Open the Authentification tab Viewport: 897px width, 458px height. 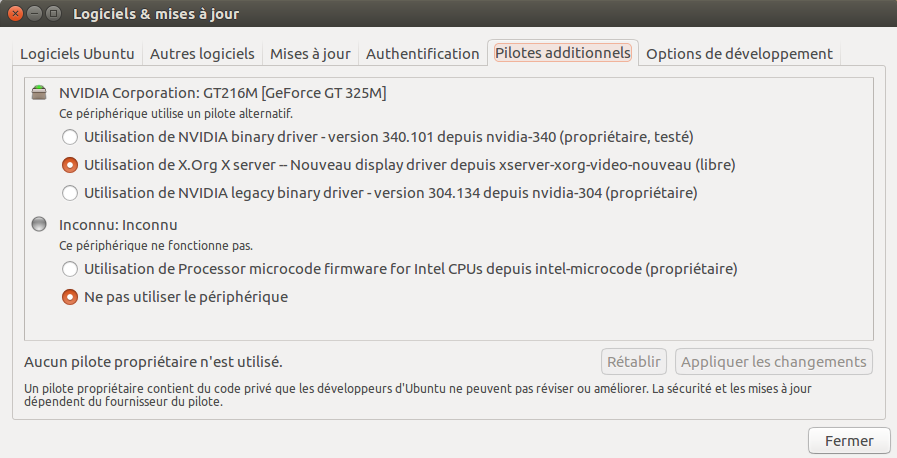coord(422,54)
